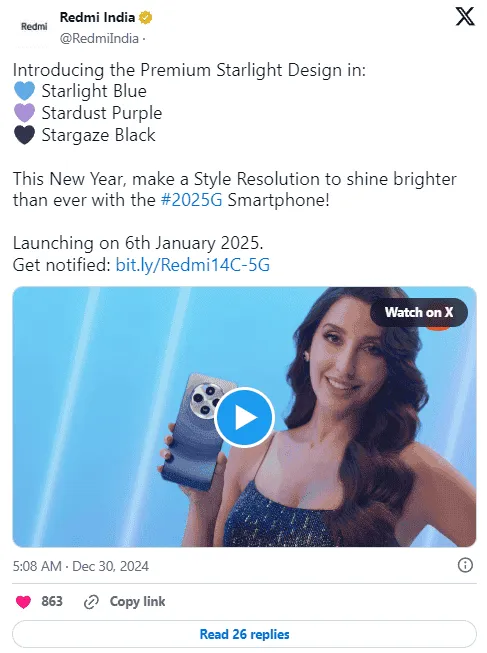Click the 863 likes count
487x653 pixels.
[x=52, y=601]
